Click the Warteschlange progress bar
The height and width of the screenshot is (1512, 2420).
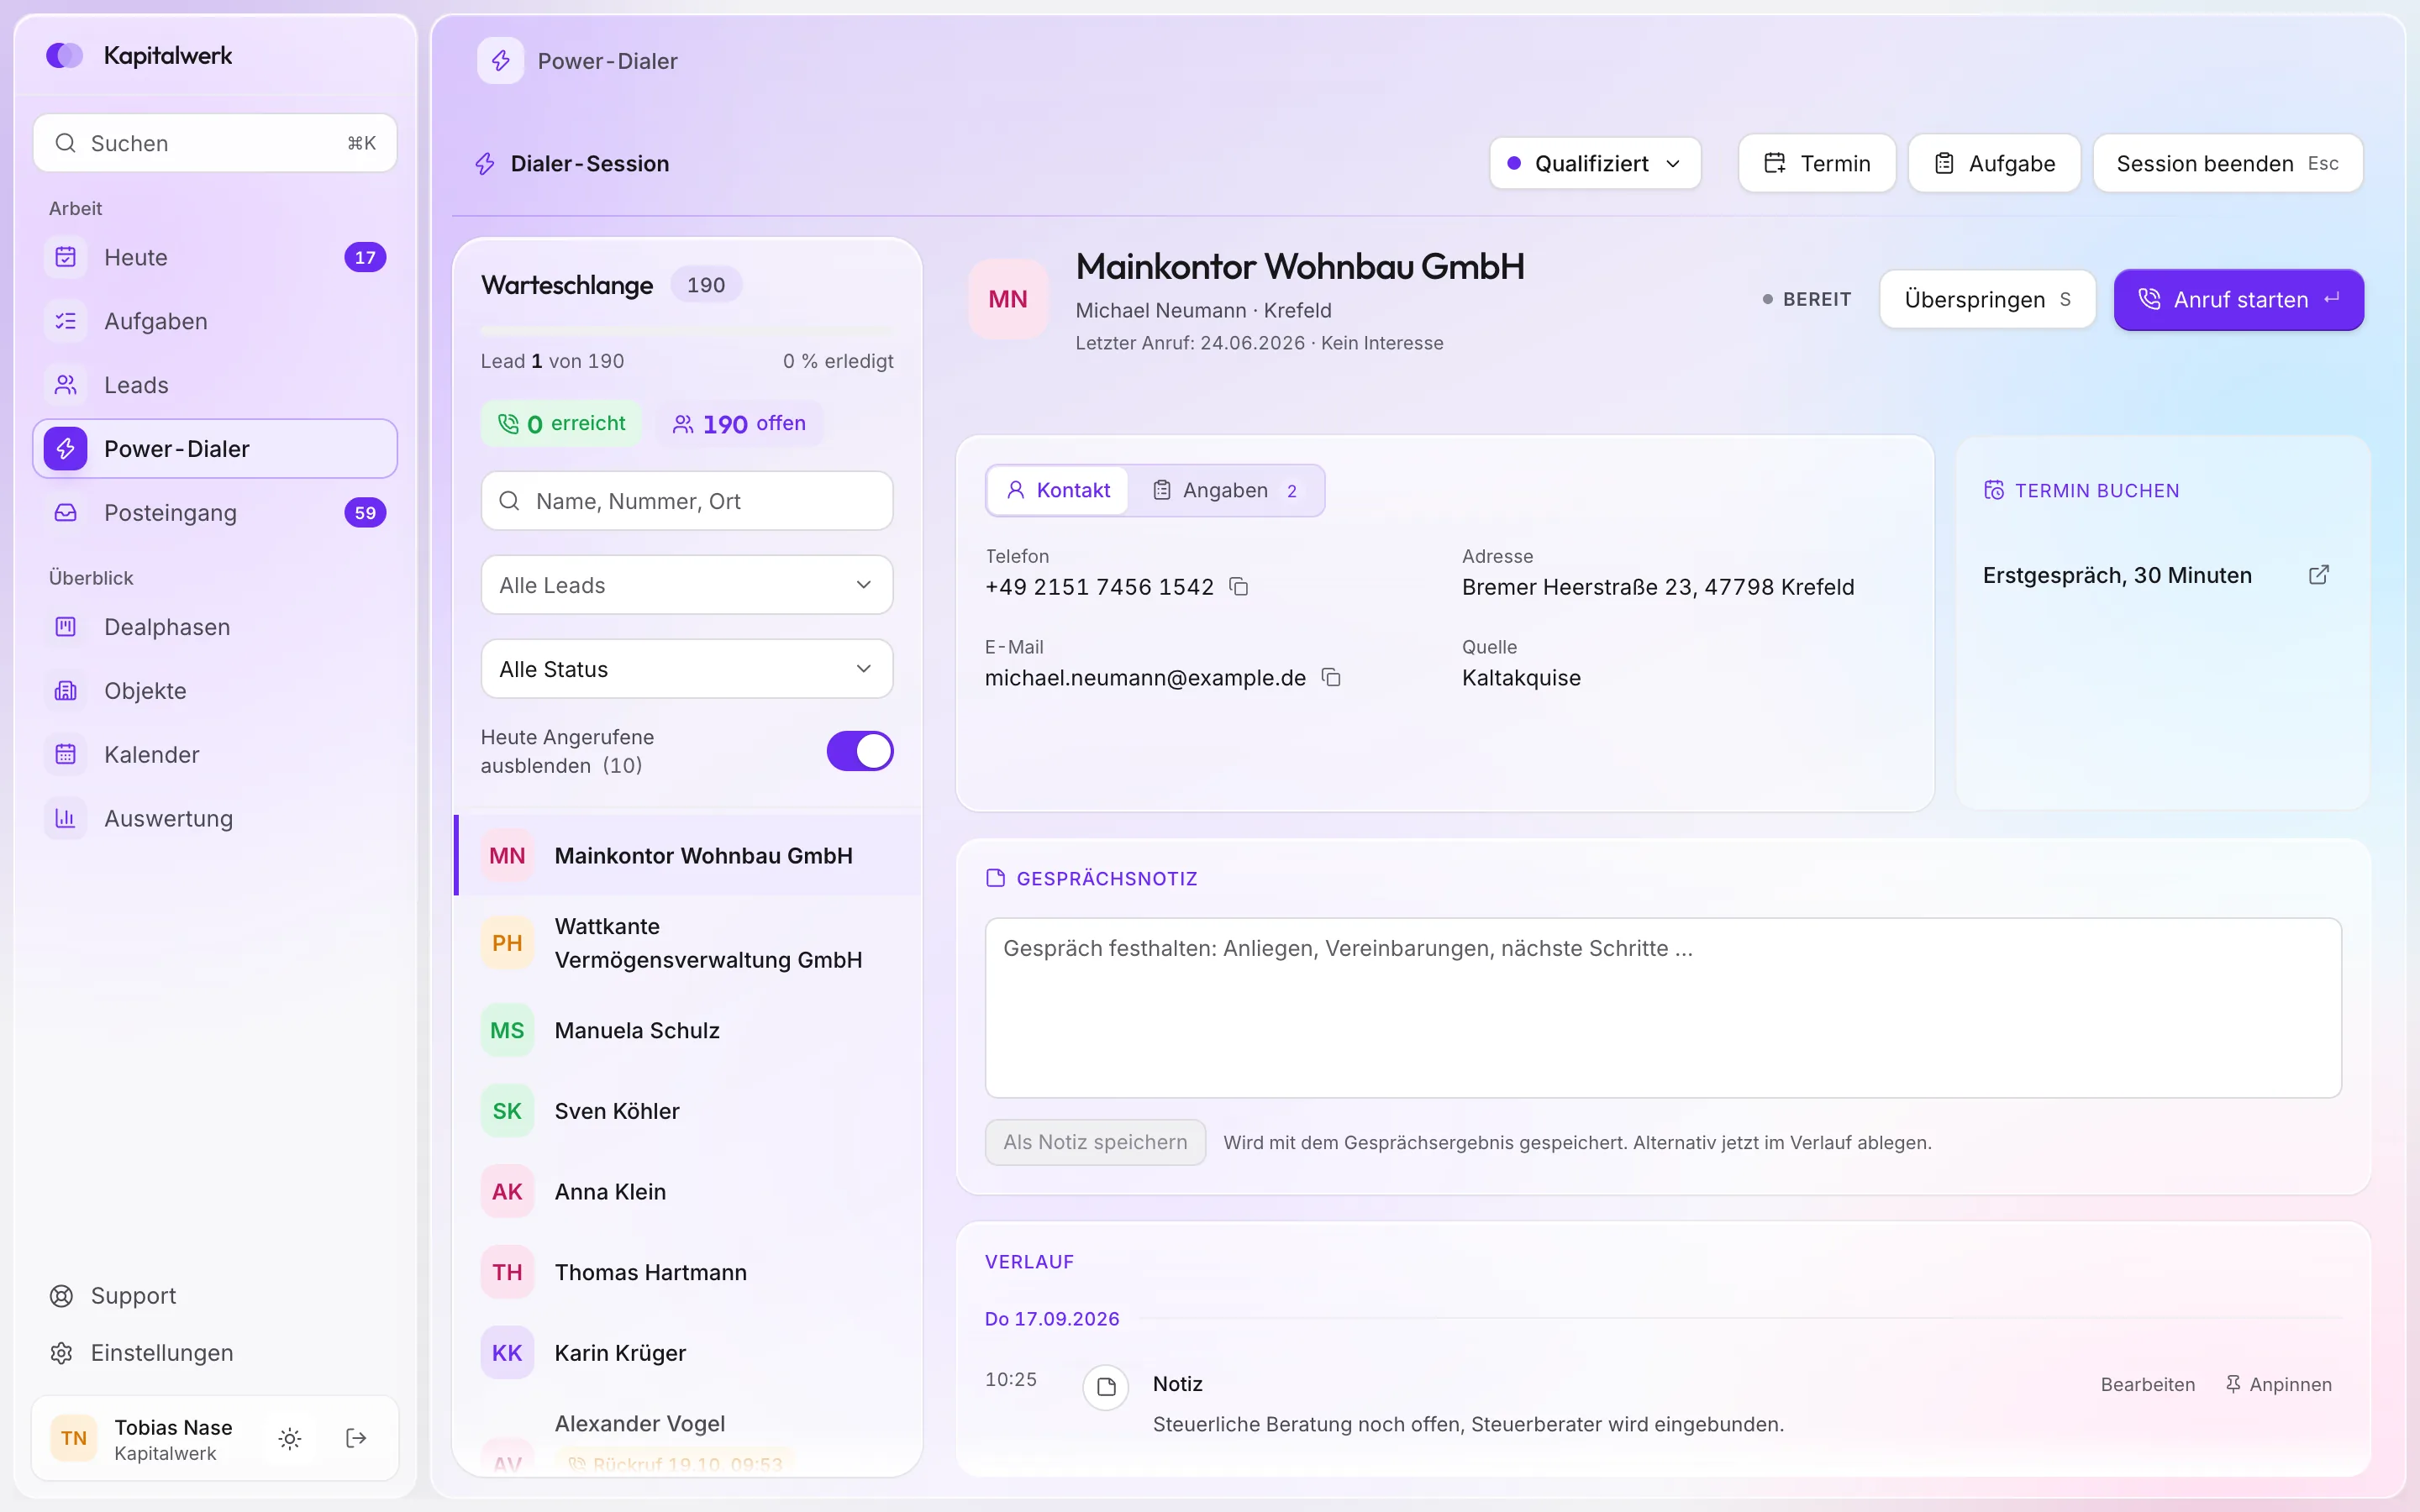point(687,329)
